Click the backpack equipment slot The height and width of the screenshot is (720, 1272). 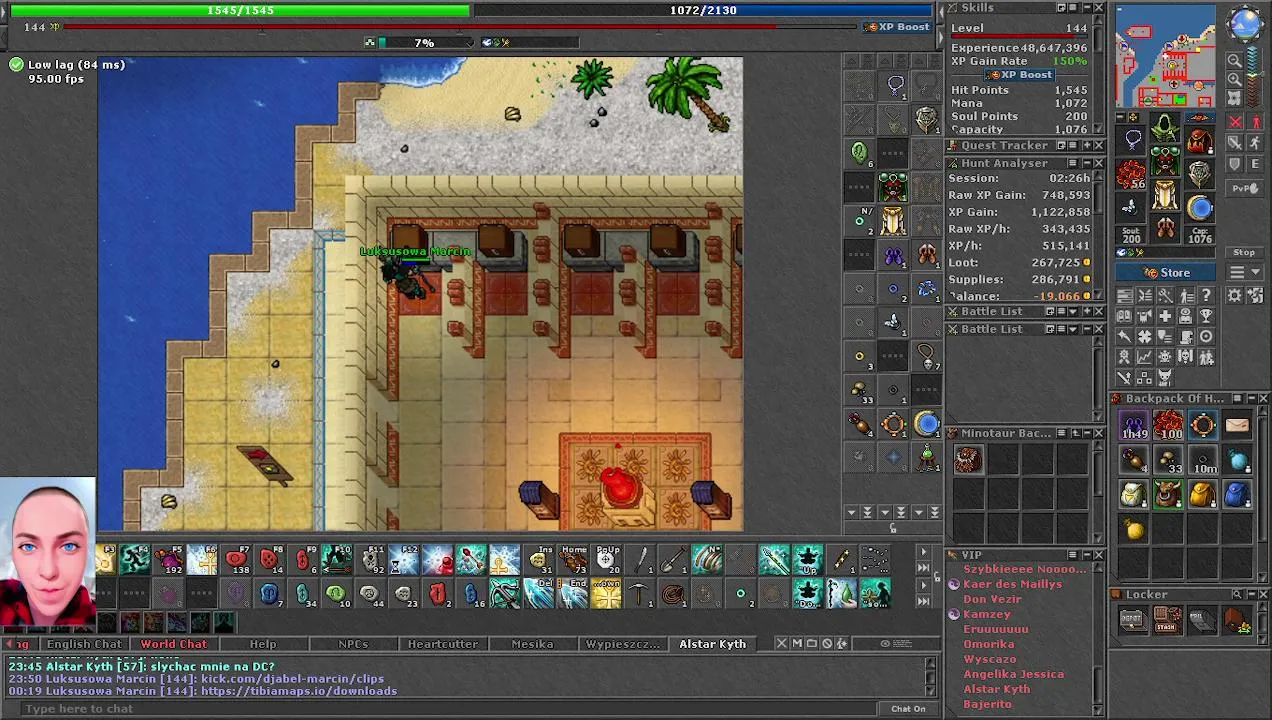[x=1200, y=141]
